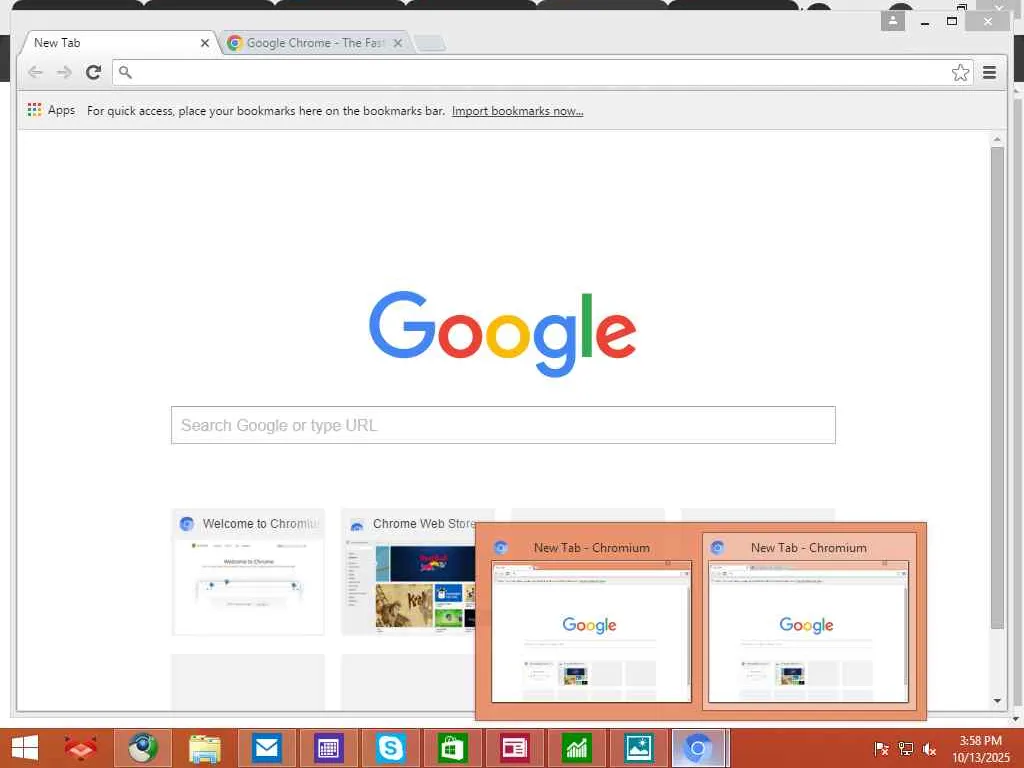Viewport: 1024px width, 768px height.
Task: Open the News app from taskbar
Action: 514,748
